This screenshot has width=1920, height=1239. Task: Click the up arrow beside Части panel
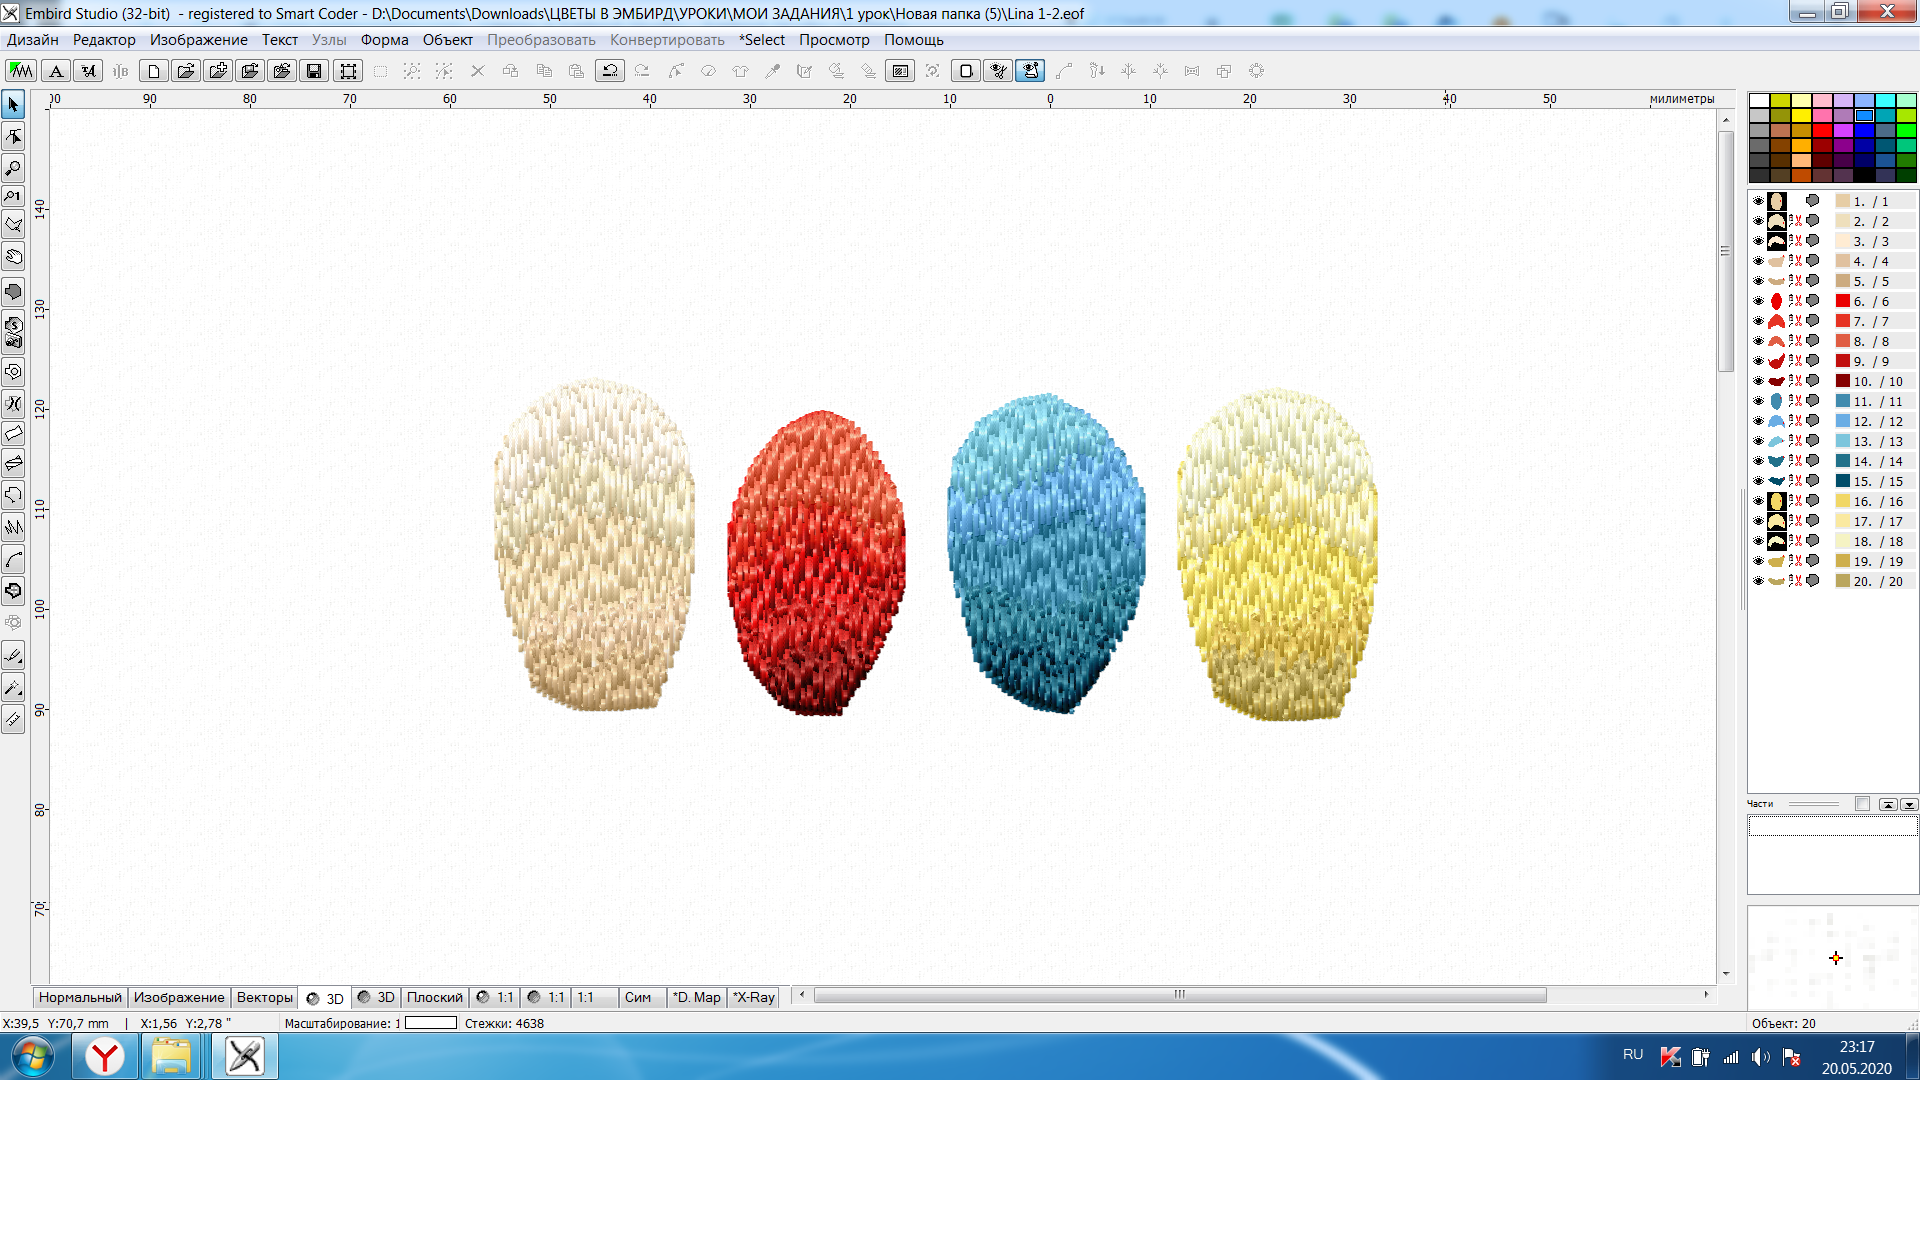pos(1888,804)
